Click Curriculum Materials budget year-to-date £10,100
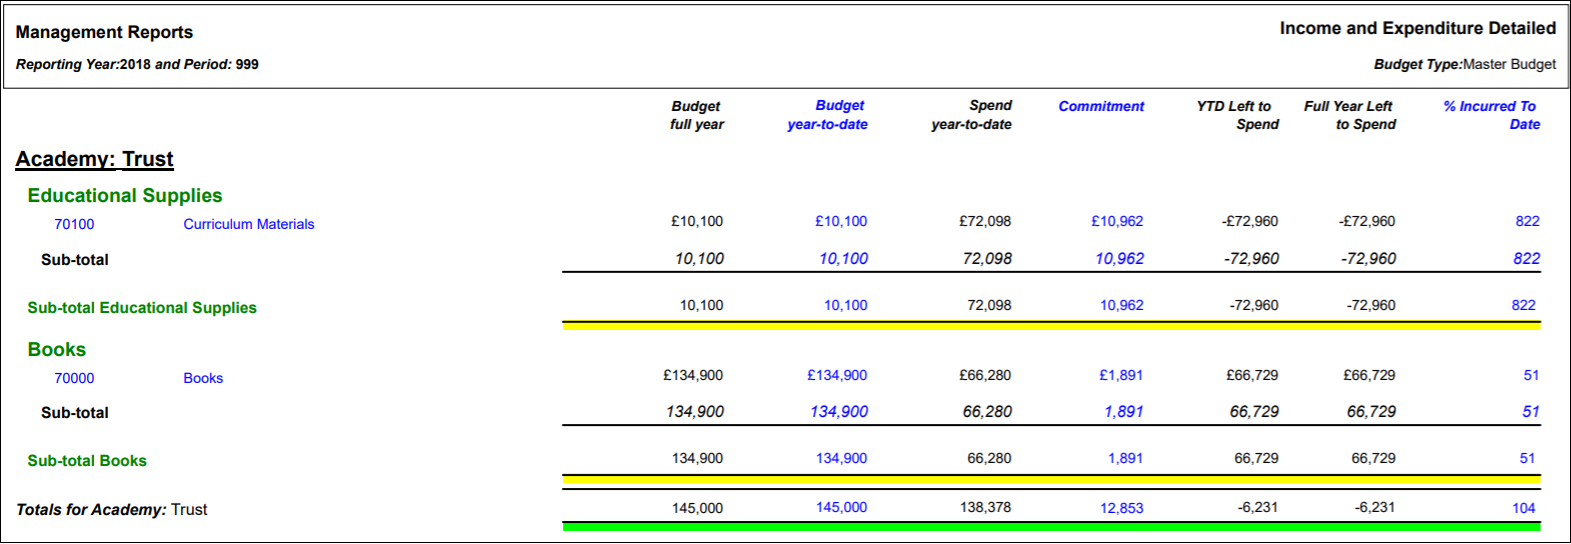This screenshot has width=1571, height=544. coord(841,221)
